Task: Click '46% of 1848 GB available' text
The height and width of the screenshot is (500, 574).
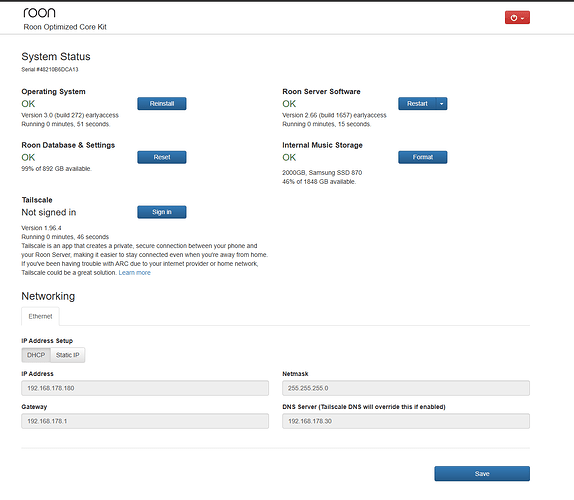Action: pyautogui.click(x=319, y=182)
